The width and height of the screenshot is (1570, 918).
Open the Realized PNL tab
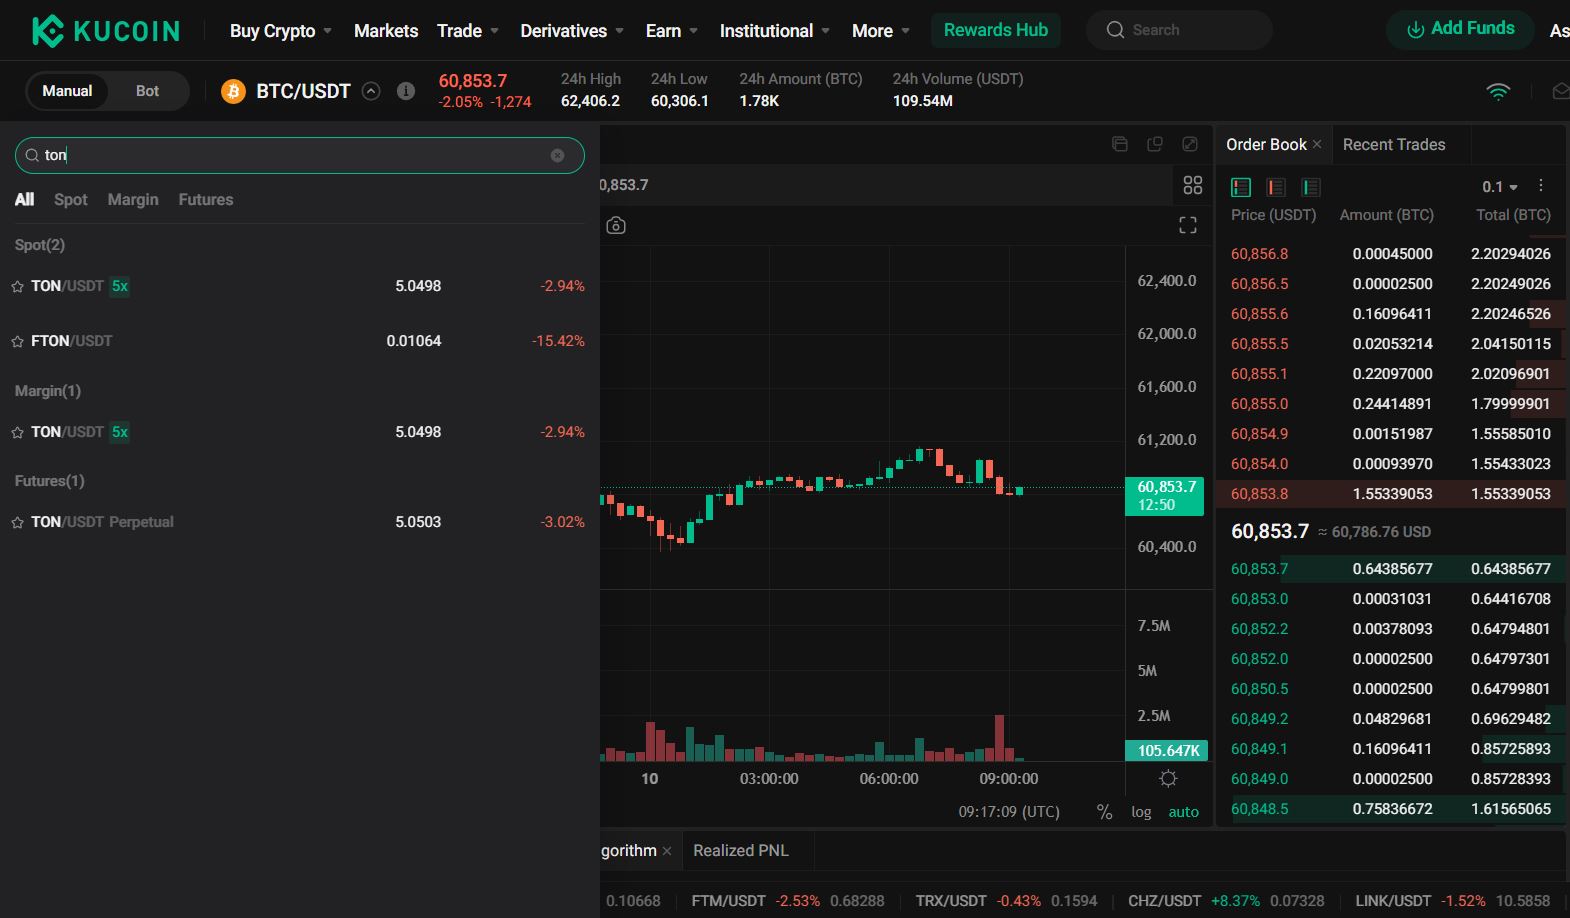(x=741, y=851)
